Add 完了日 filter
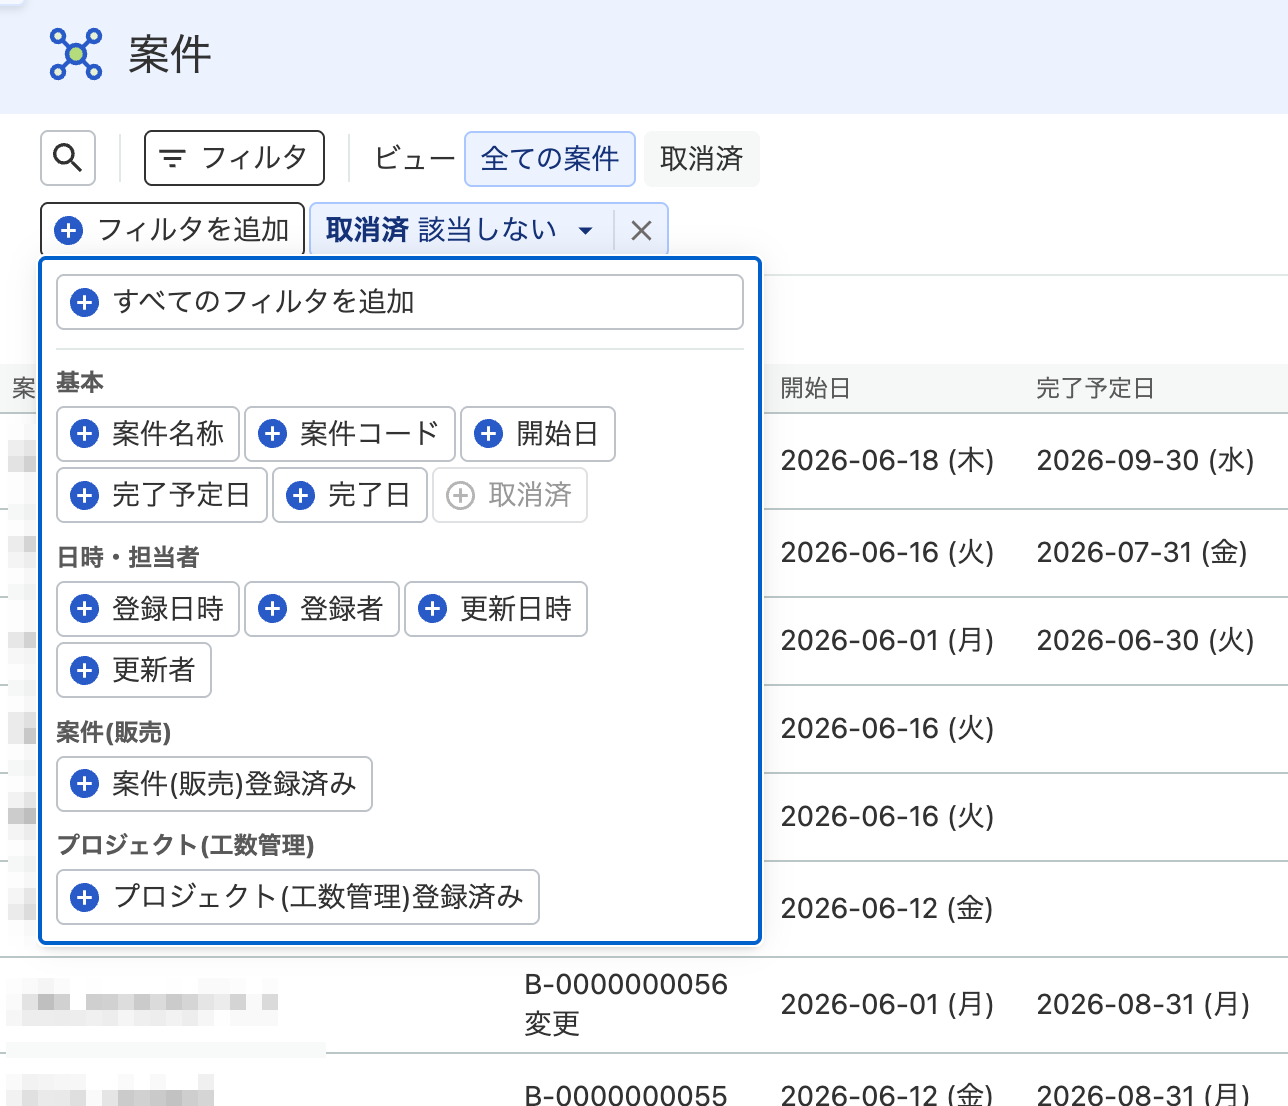The height and width of the screenshot is (1106, 1288). click(350, 495)
